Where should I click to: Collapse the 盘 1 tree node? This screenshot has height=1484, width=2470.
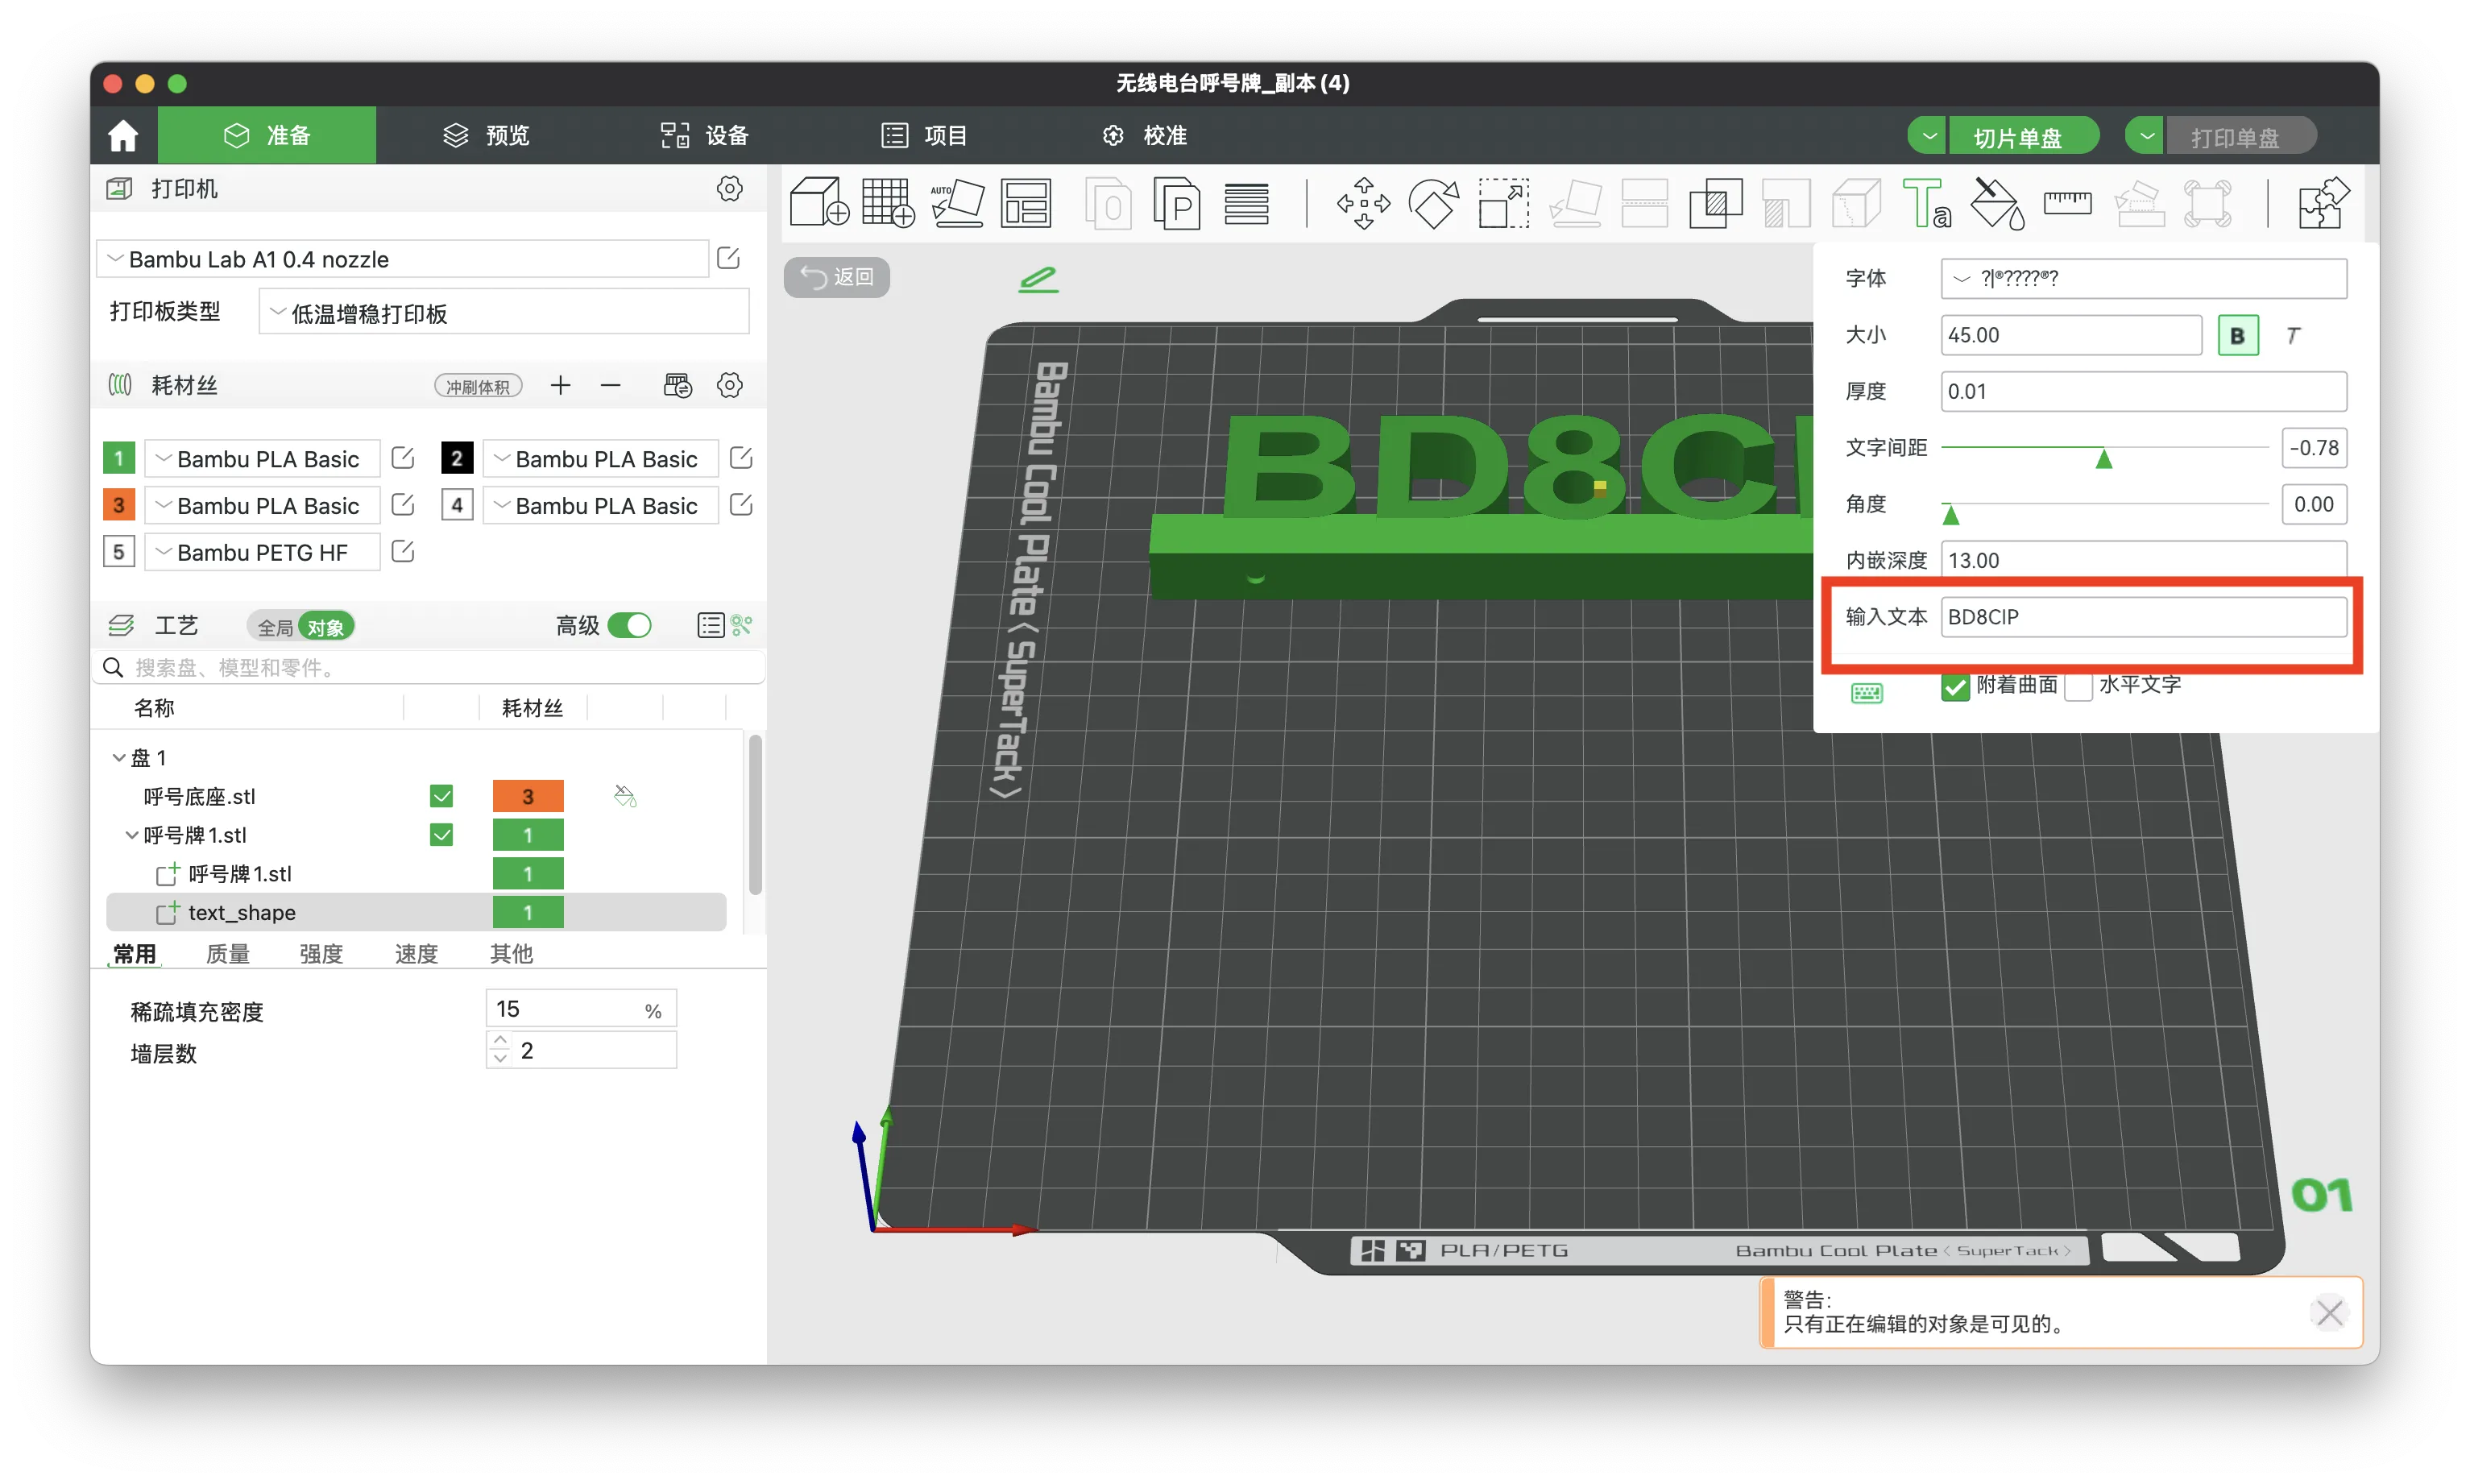click(119, 757)
